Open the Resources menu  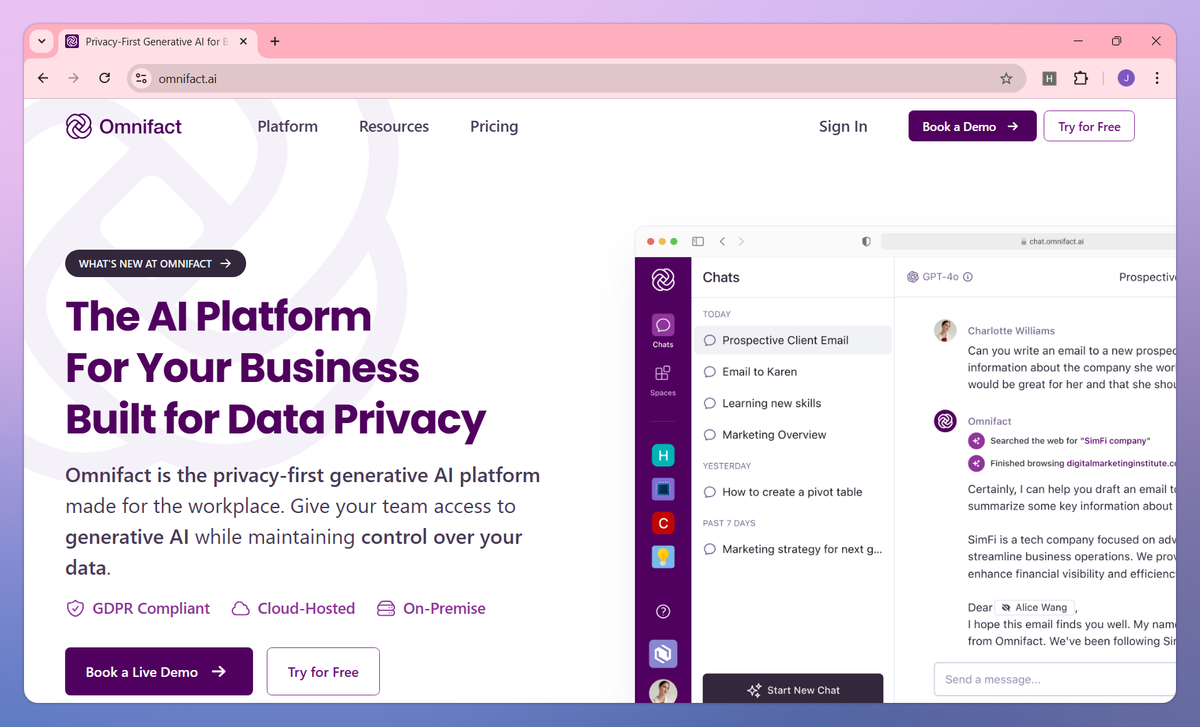pyautogui.click(x=394, y=126)
